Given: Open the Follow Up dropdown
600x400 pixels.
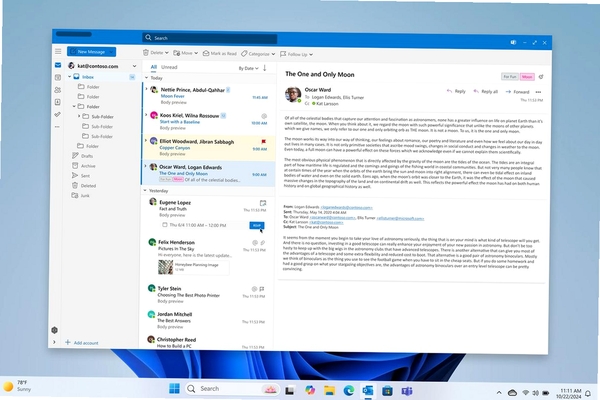Looking at the screenshot, I should (311, 54).
